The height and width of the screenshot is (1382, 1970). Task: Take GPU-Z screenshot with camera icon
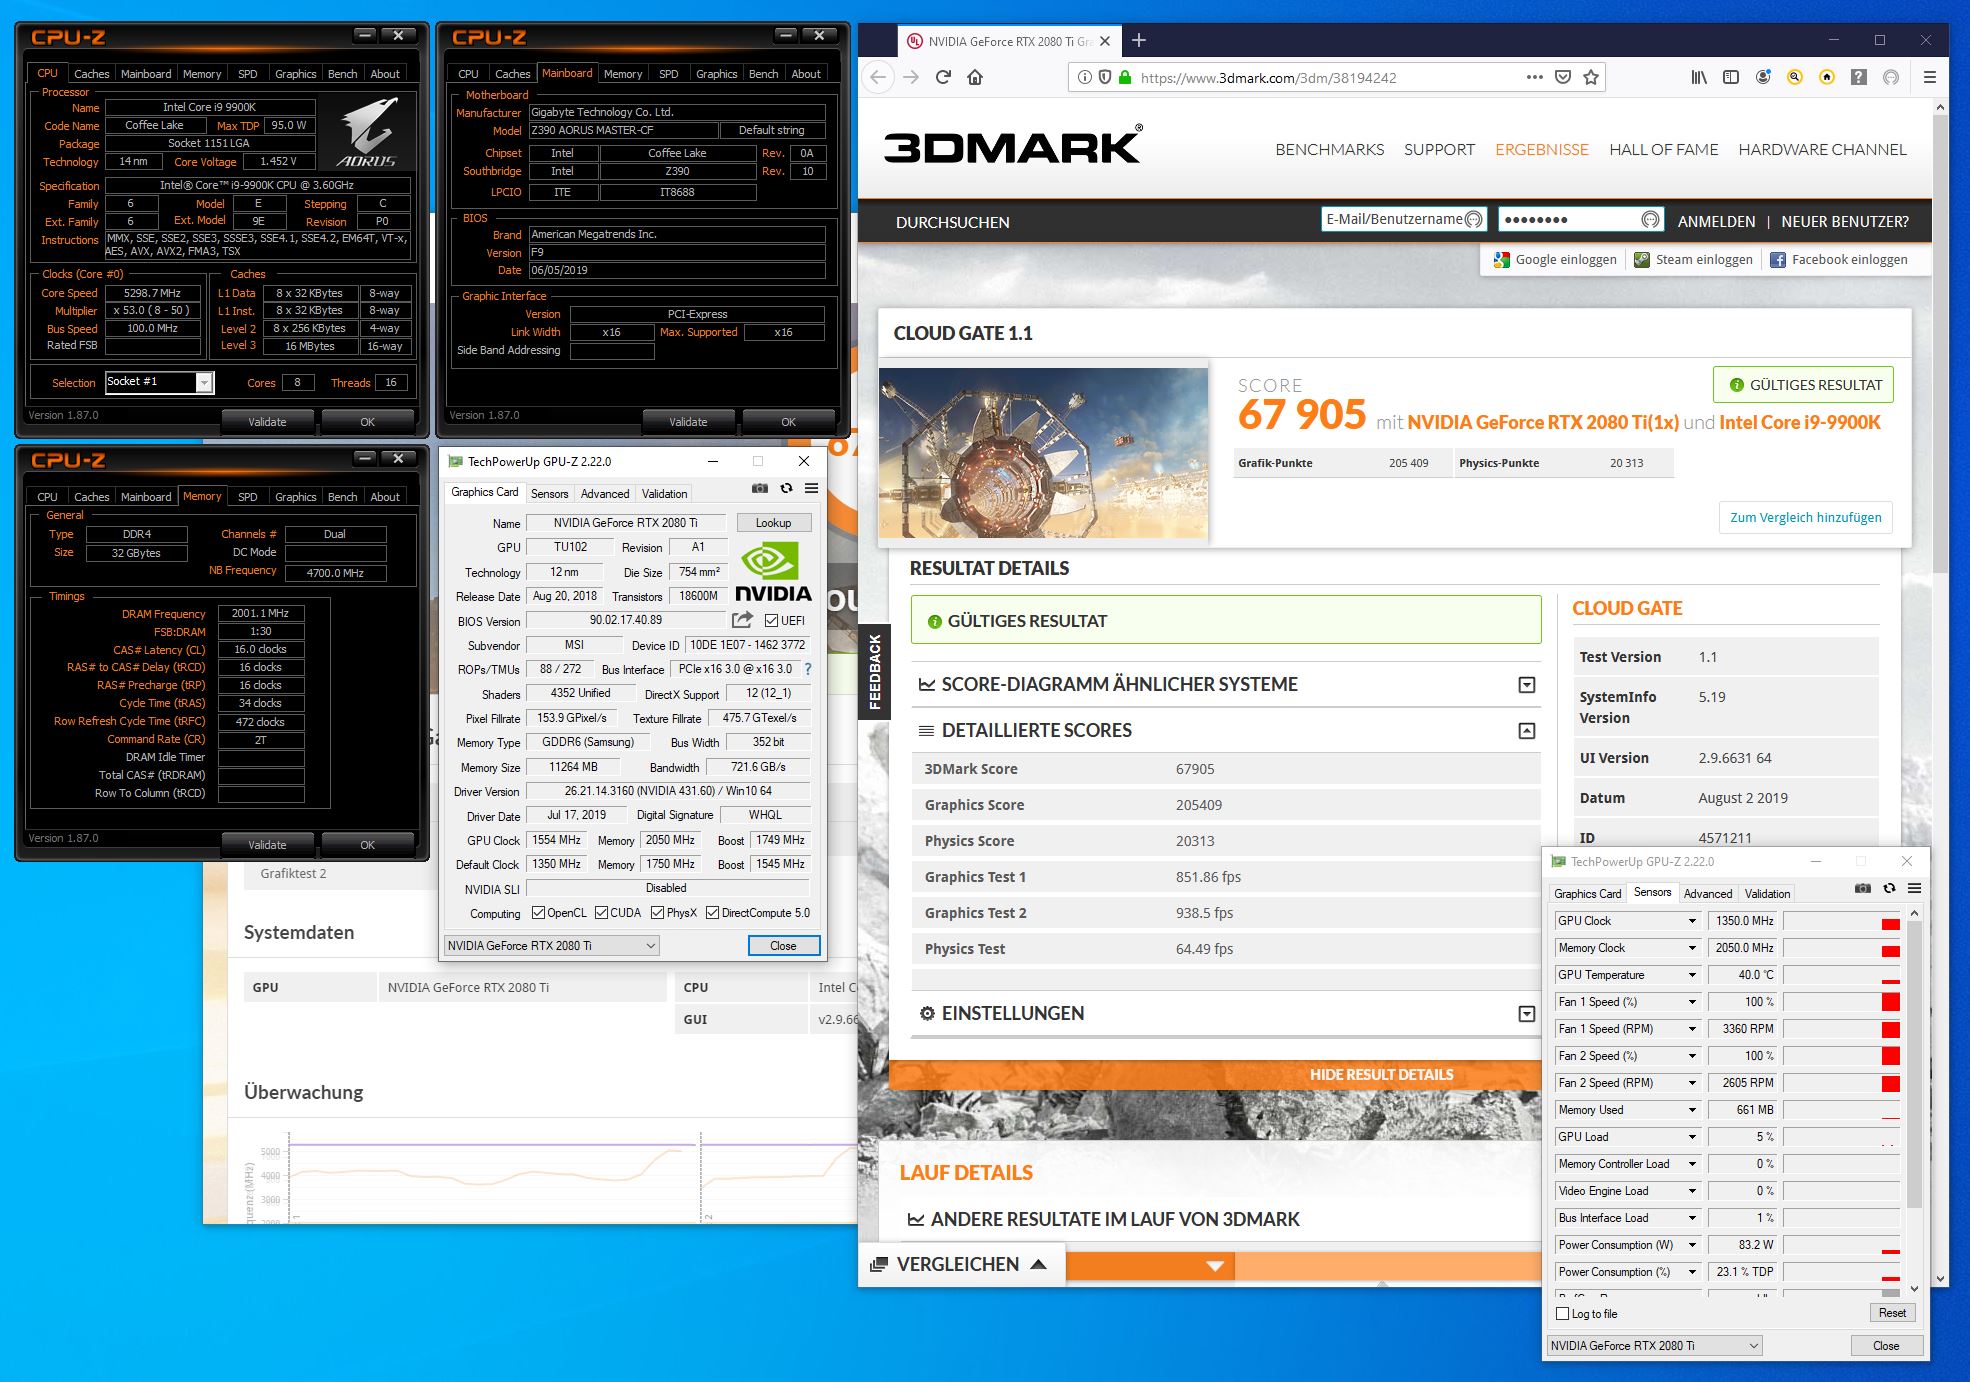tap(760, 488)
